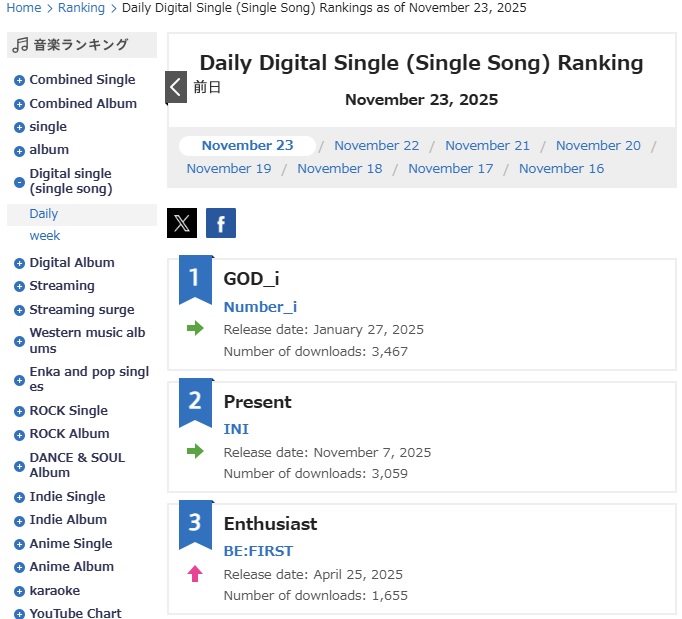Click the rank 3 blue ribbon badge
The height and width of the screenshot is (619, 682).
coord(195,524)
